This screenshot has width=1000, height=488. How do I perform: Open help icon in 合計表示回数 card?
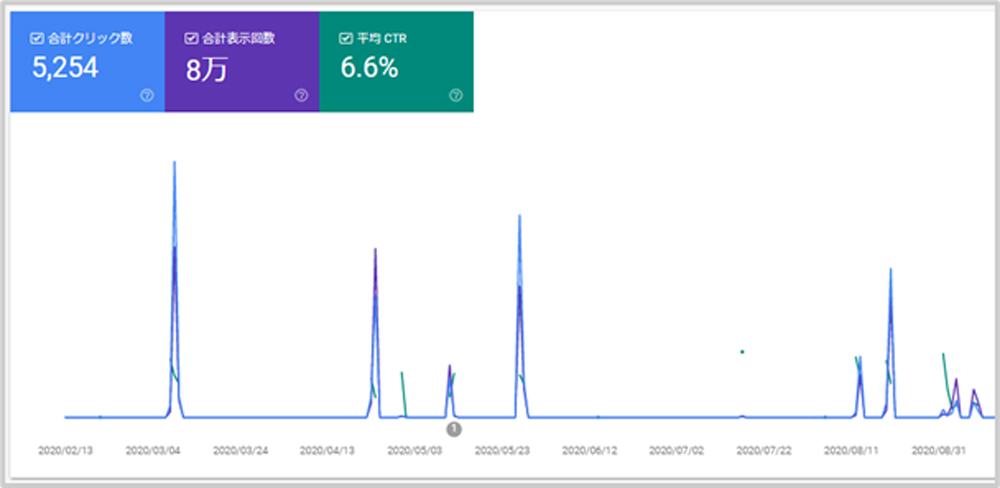(x=301, y=96)
